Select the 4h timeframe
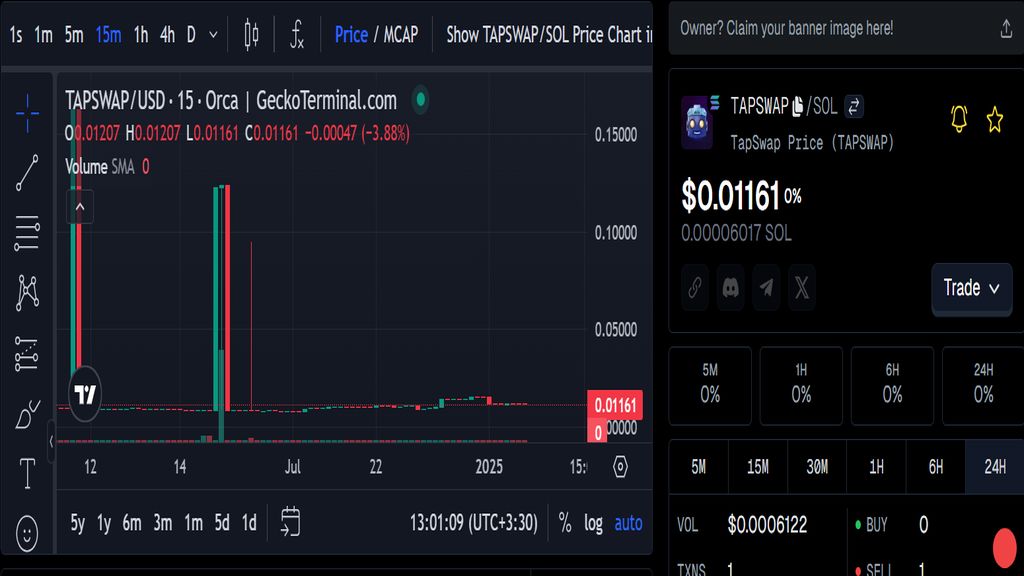This screenshot has height=576, width=1024. point(167,35)
